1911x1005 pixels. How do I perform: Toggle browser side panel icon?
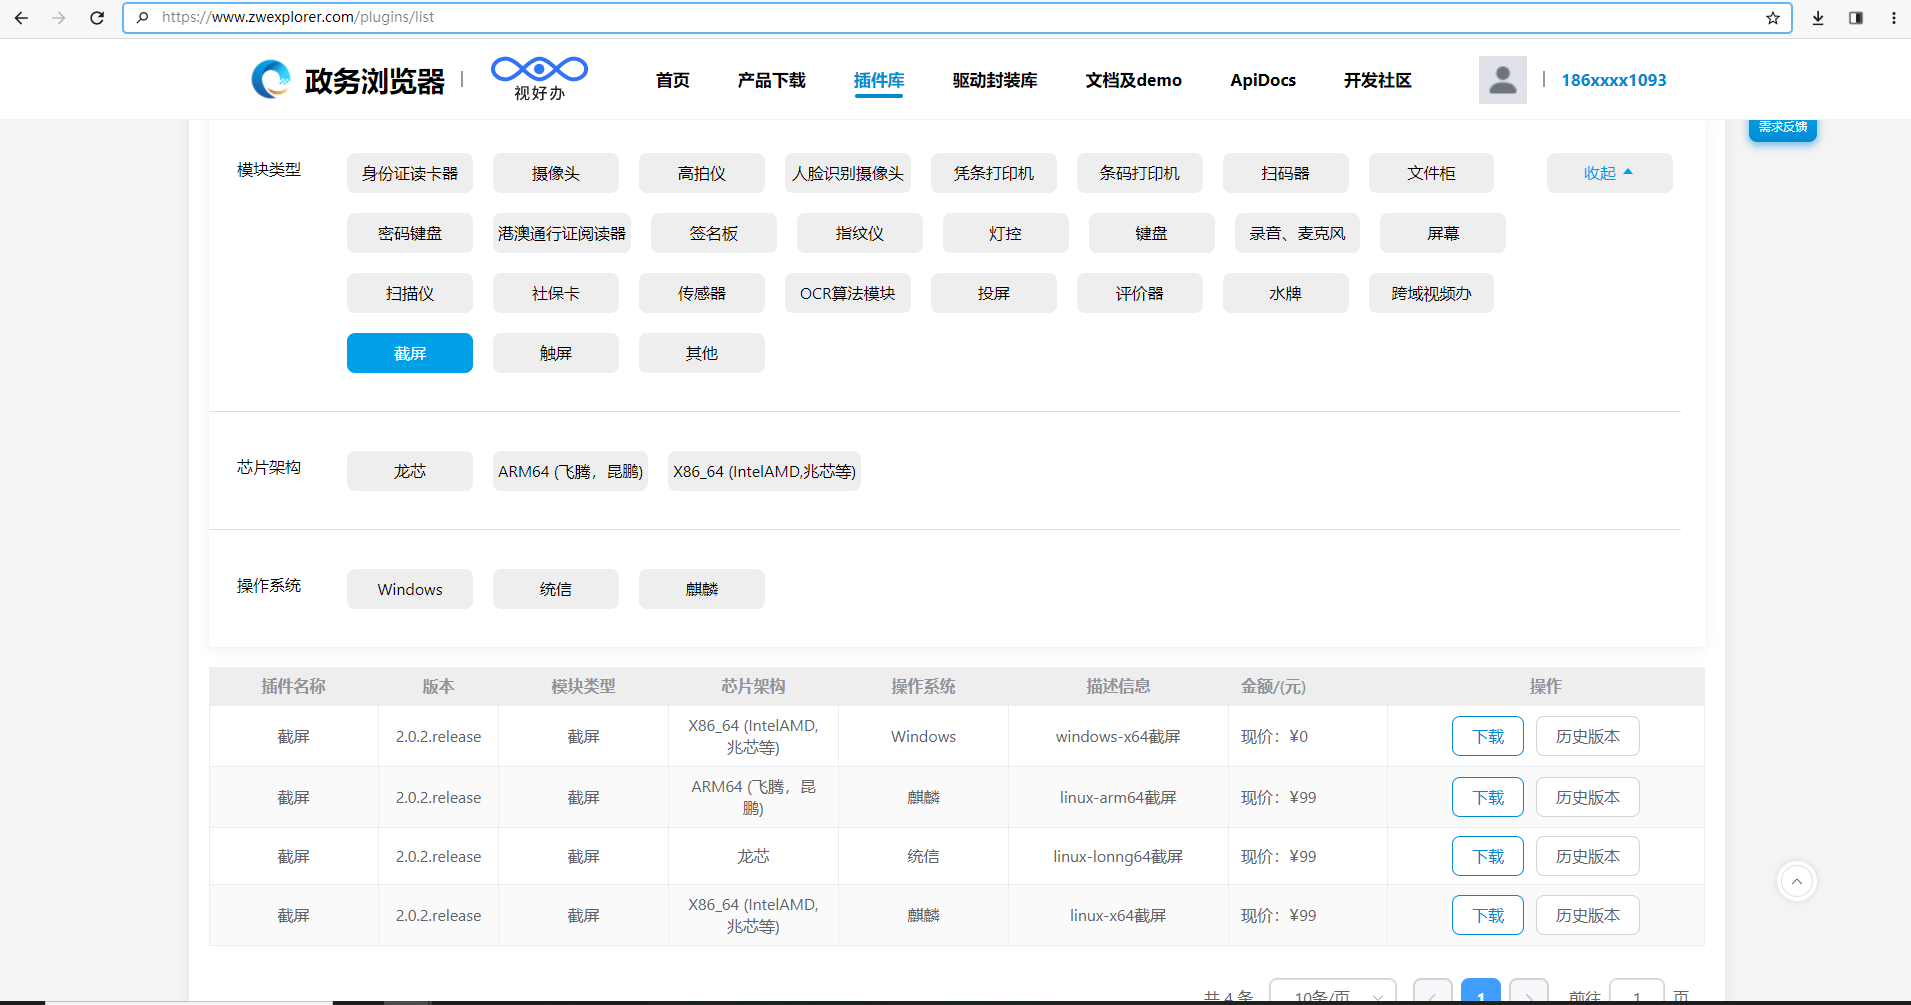coord(1856,18)
